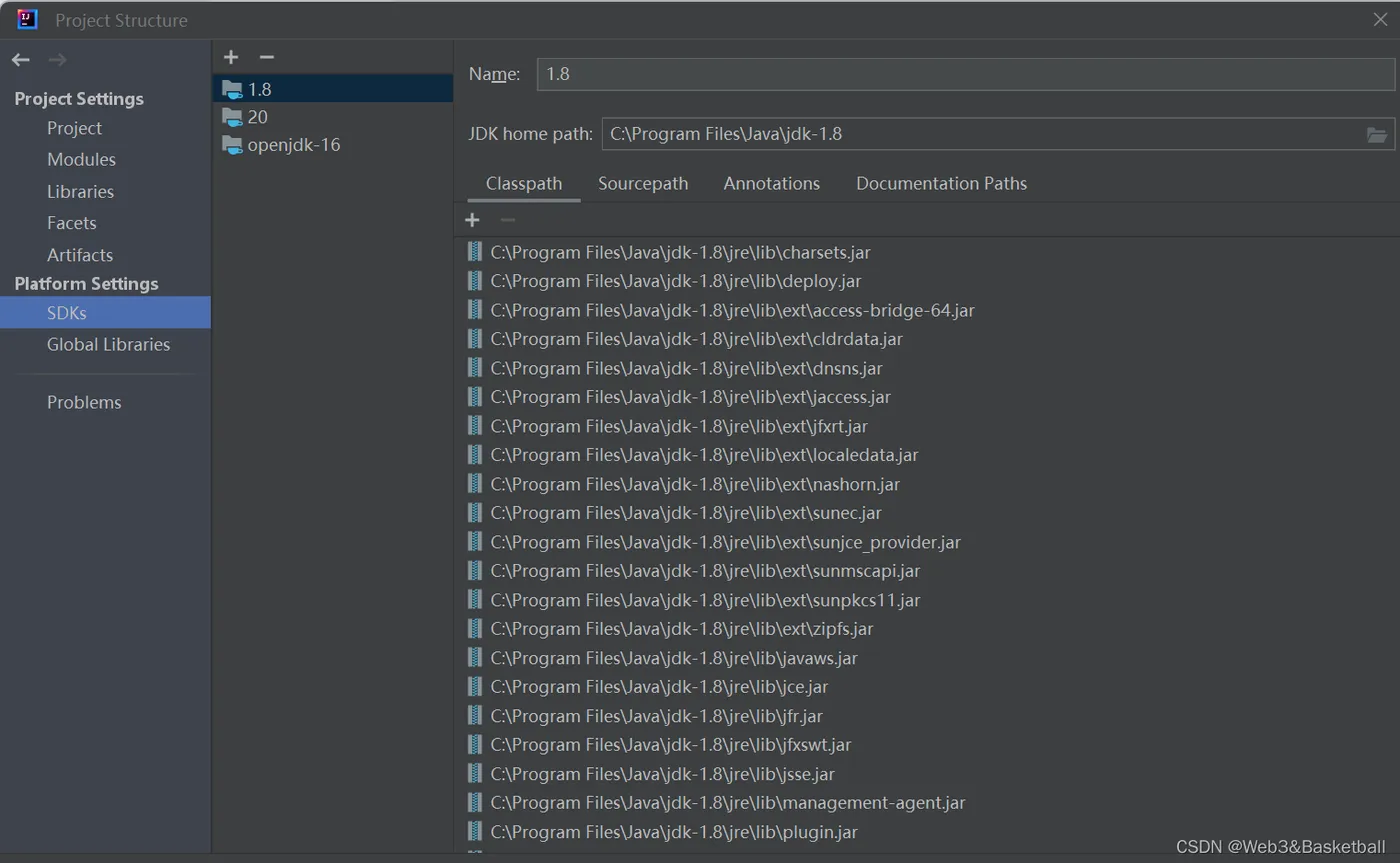Click the jar icon beside nashorn.jar
Screen dimensions: 1400x863
pyautogui.click(x=475, y=484)
